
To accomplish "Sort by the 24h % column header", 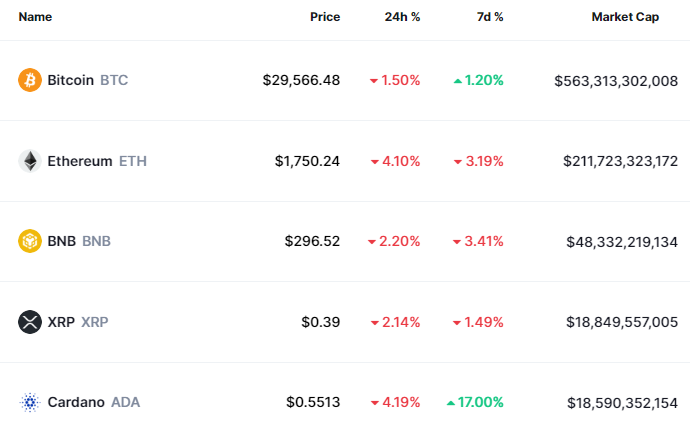I will coord(402,17).
